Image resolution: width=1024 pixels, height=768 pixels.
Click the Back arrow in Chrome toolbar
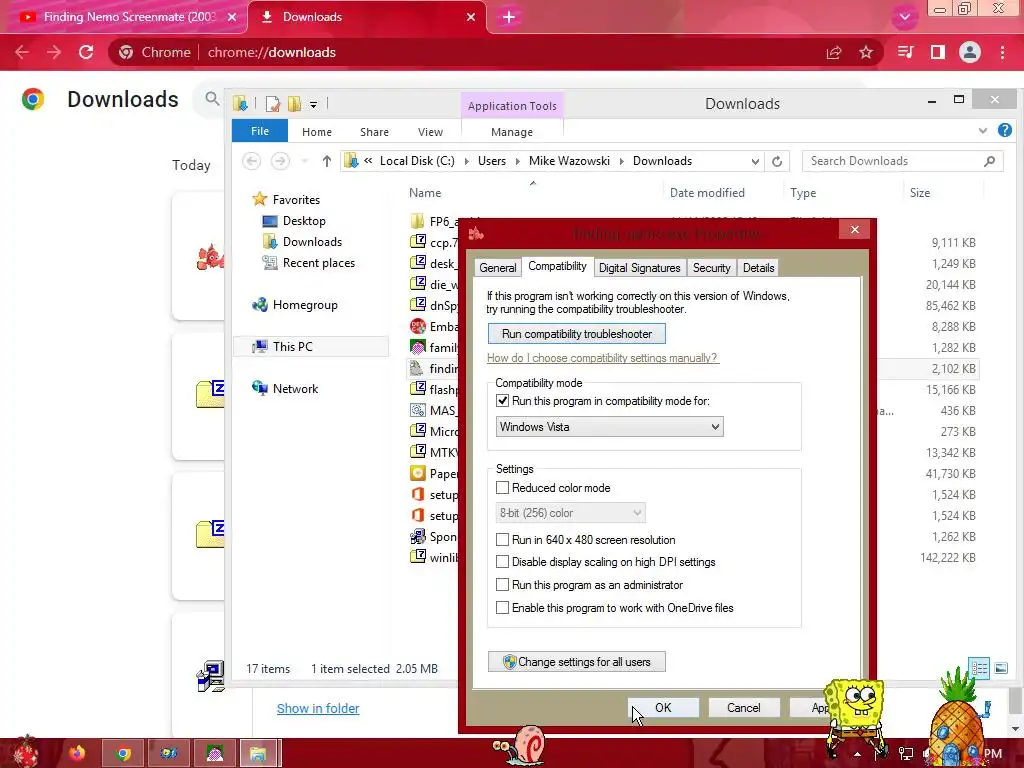pyautogui.click(x=22, y=52)
